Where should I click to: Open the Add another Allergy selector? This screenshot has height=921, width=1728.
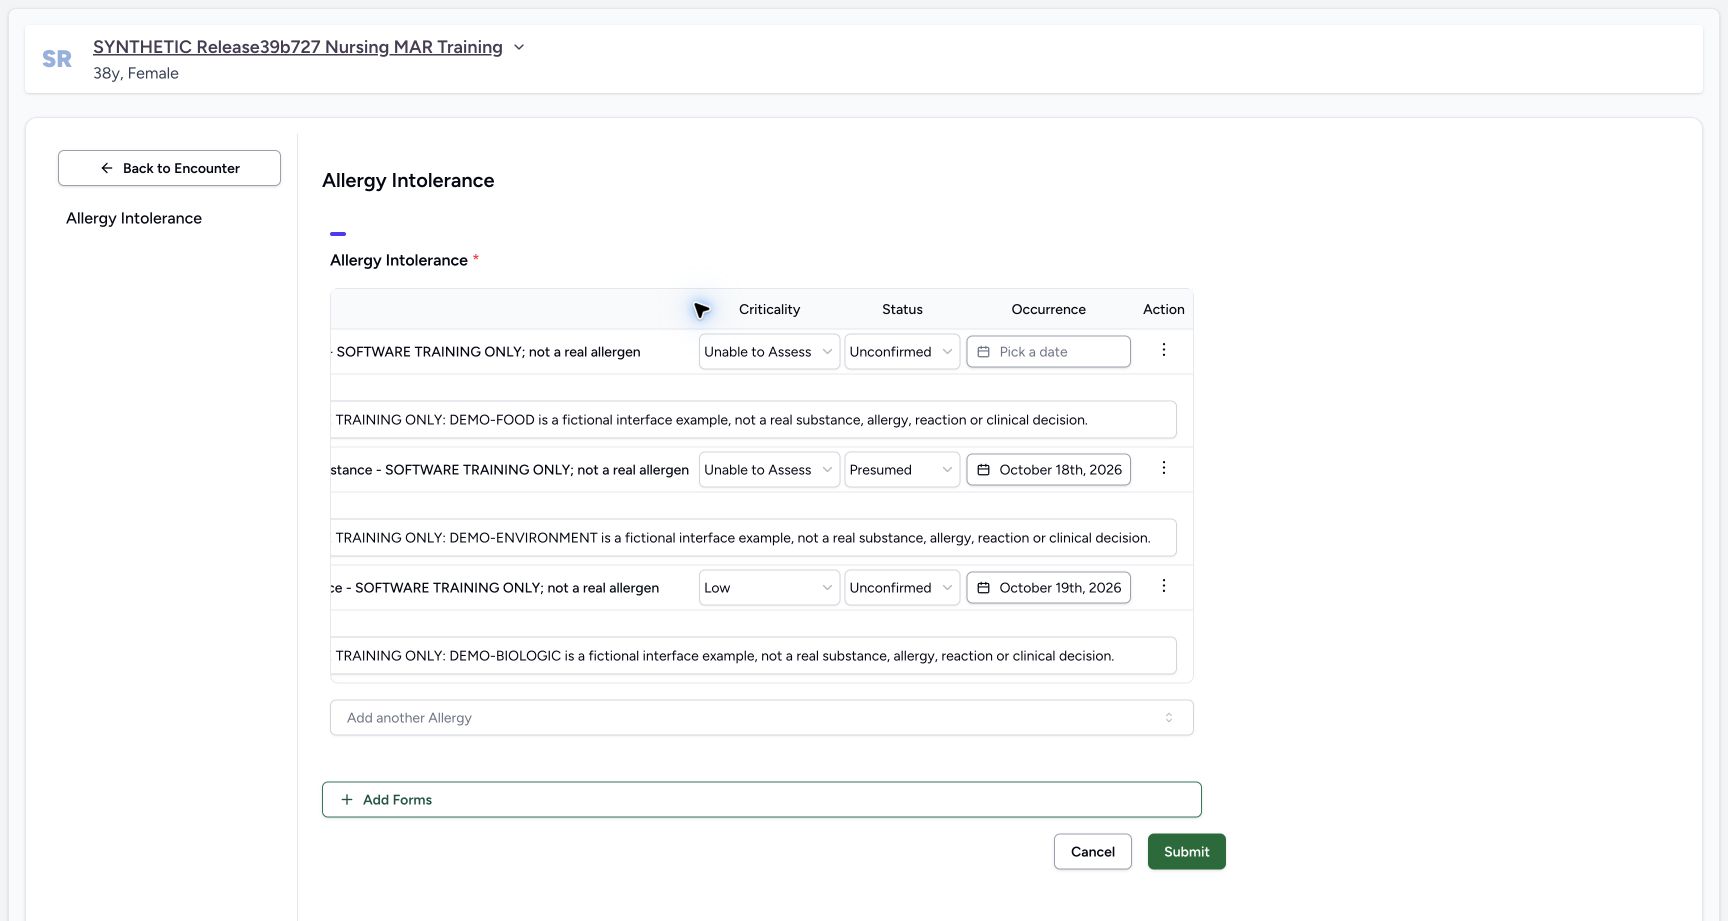click(762, 718)
